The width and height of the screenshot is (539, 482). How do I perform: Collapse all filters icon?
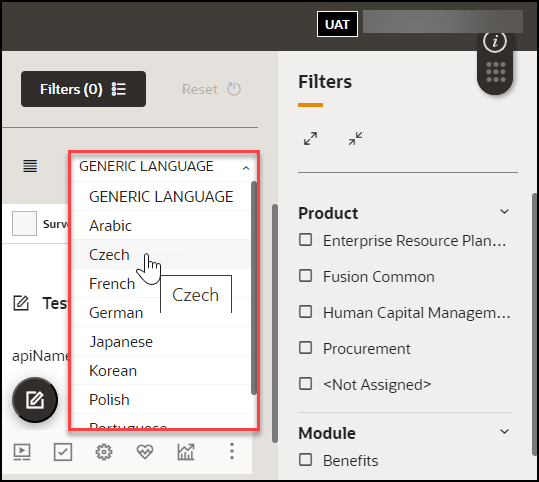tap(355, 139)
